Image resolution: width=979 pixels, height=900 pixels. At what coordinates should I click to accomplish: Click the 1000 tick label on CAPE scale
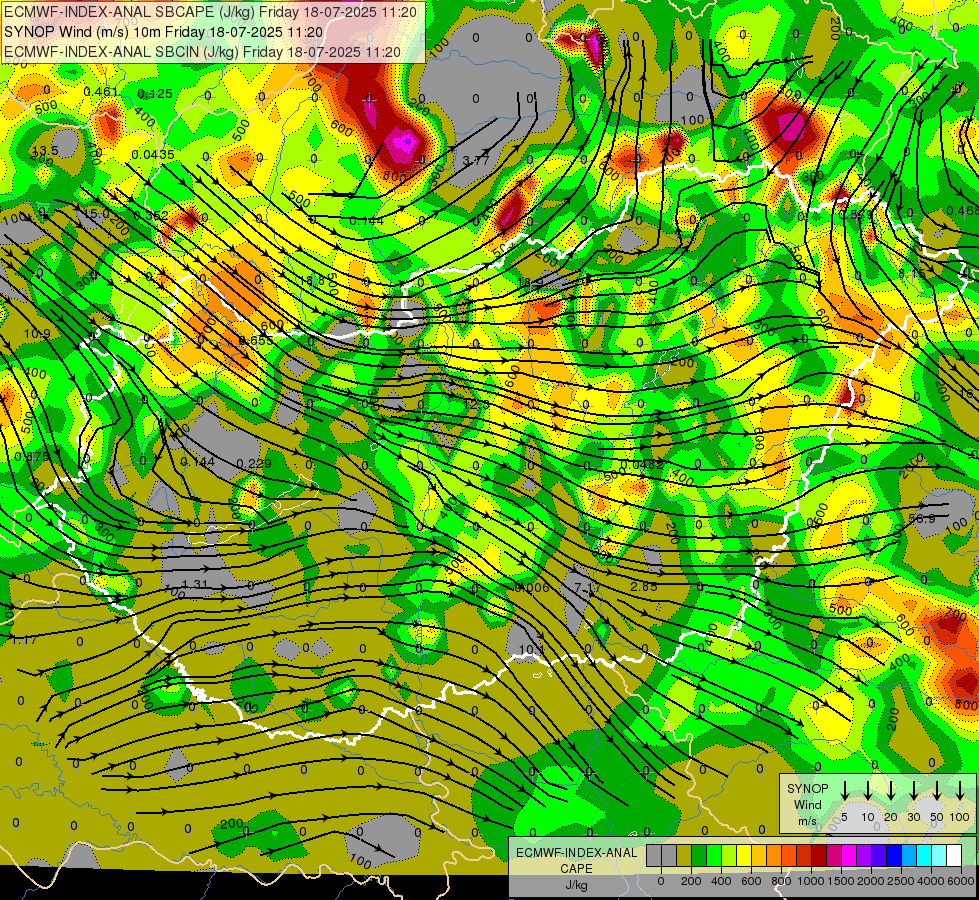pyautogui.click(x=811, y=881)
